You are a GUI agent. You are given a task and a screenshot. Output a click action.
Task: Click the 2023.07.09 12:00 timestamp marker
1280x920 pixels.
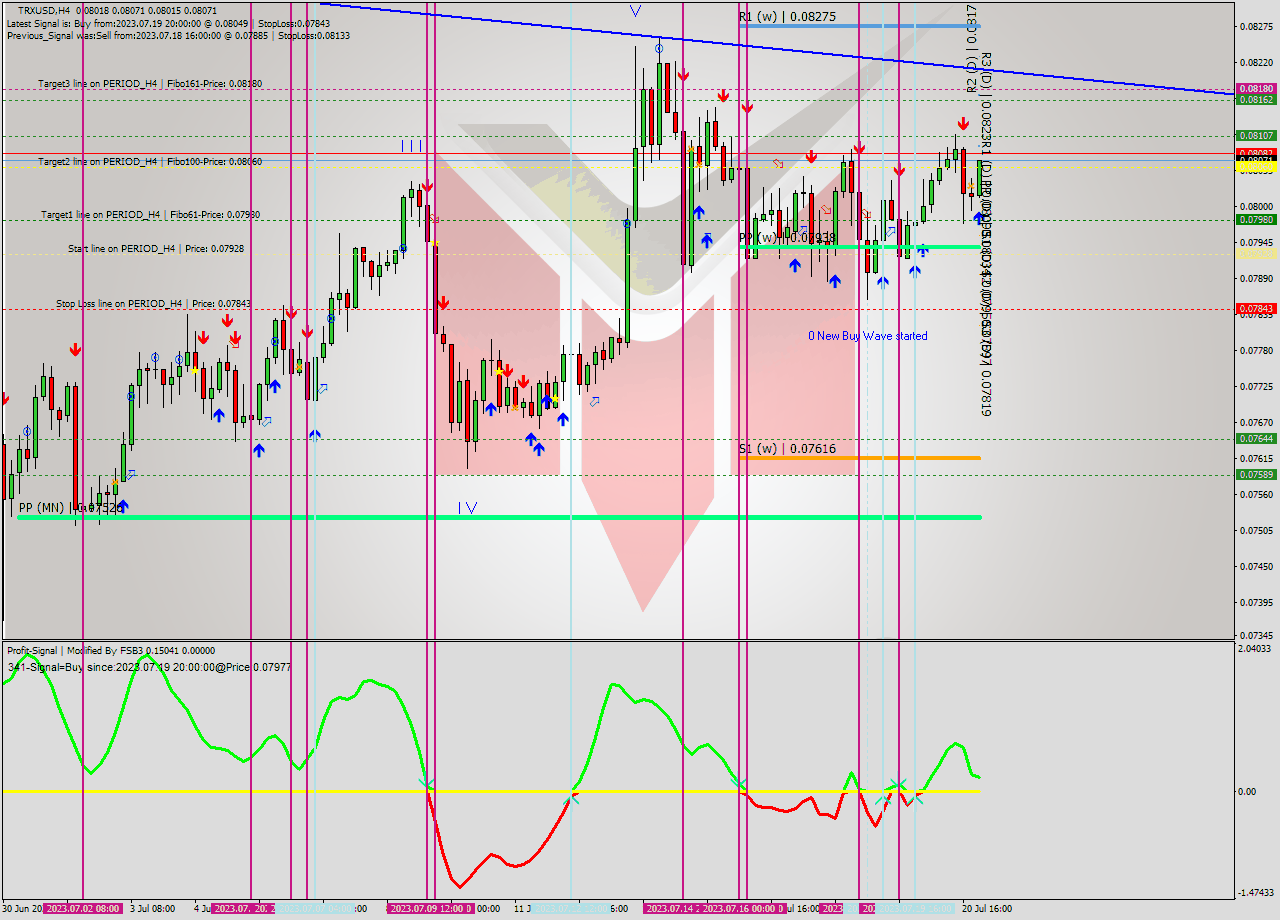tap(430, 907)
